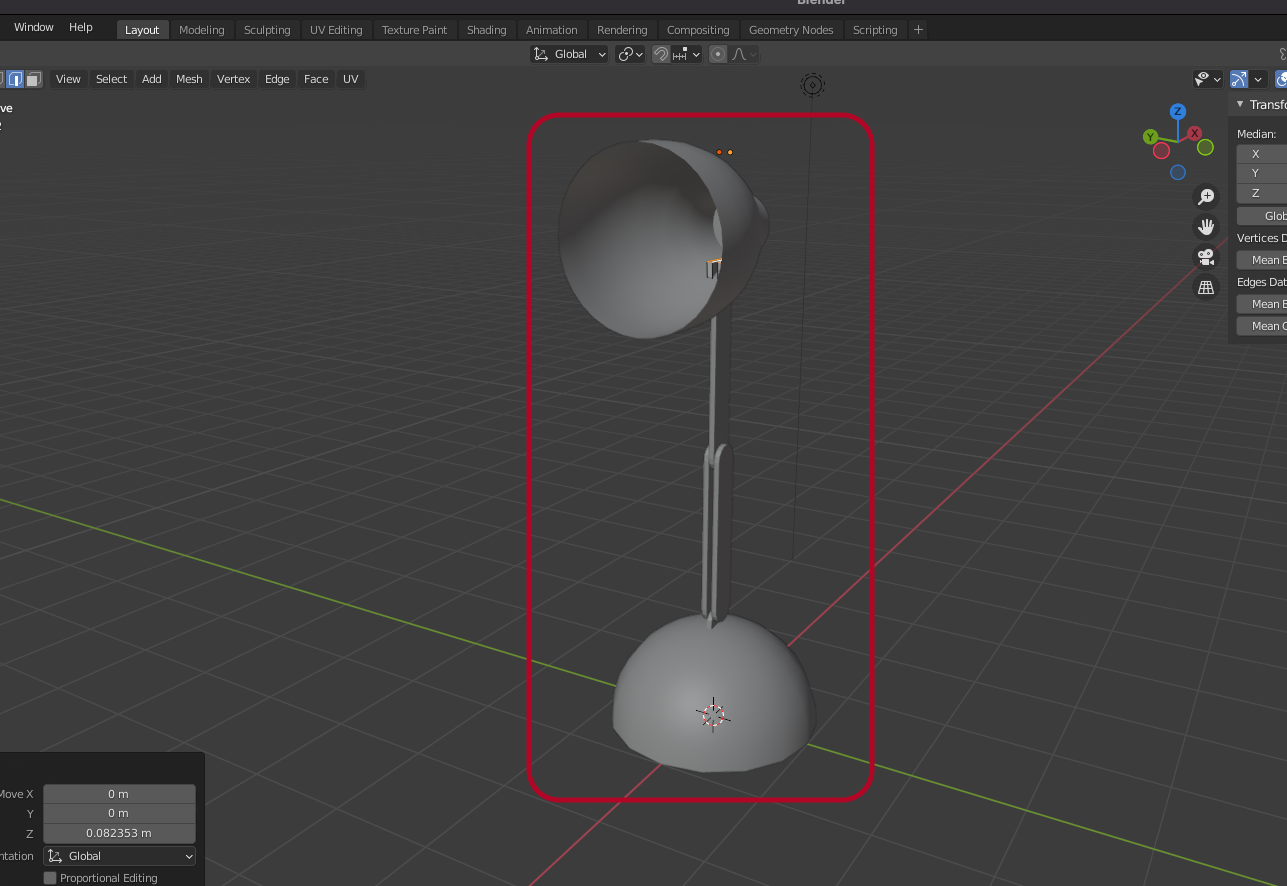Image resolution: width=1287 pixels, height=886 pixels.
Task: Click the second Mean field under Edges Data
Action: pyautogui.click(x=1262, y=326)
